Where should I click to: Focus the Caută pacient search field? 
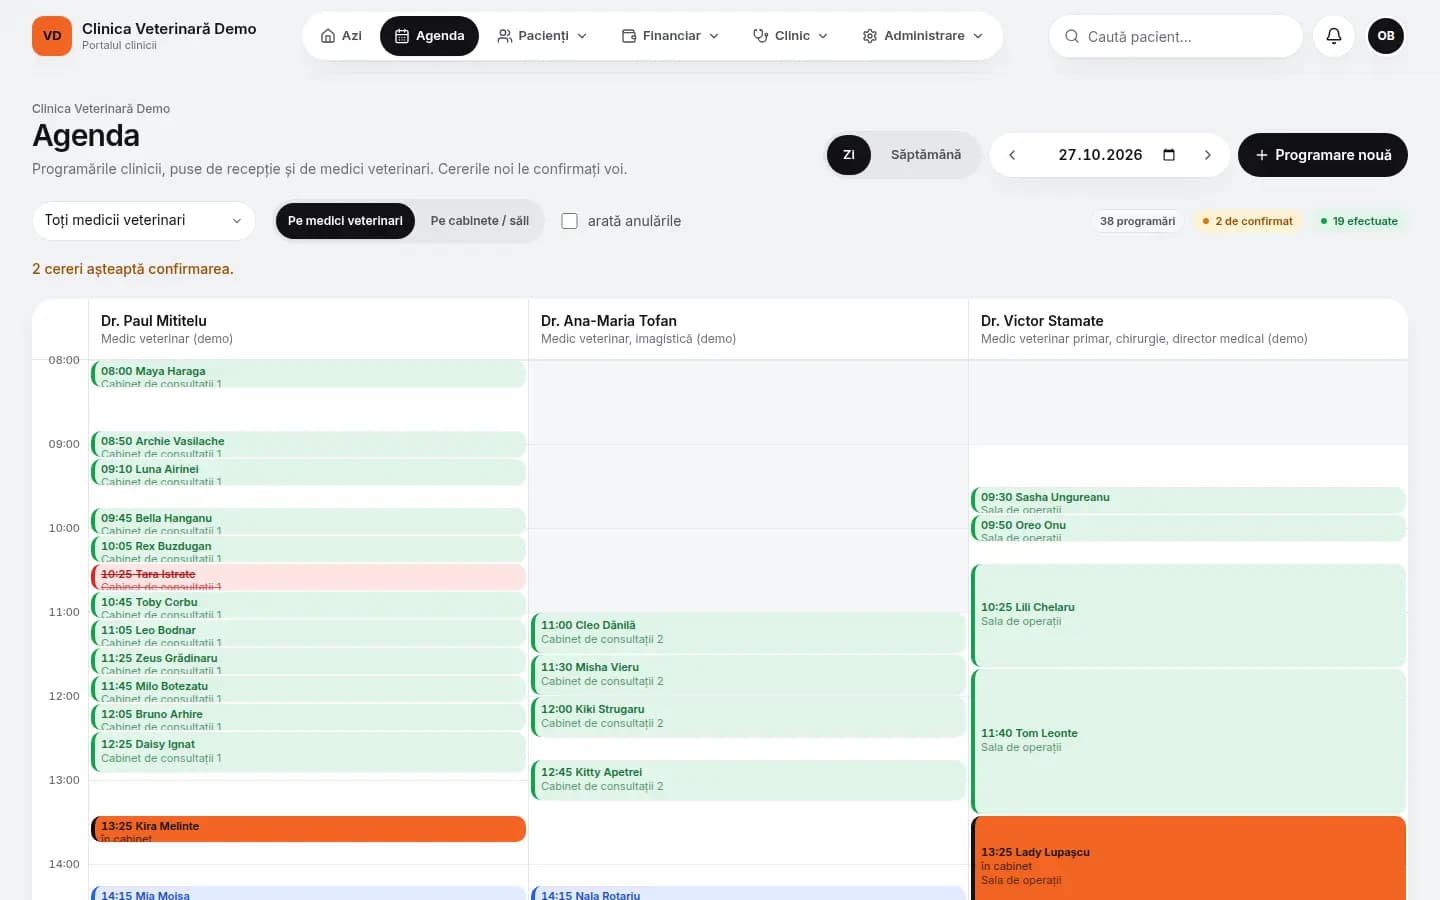(1176, 36)
